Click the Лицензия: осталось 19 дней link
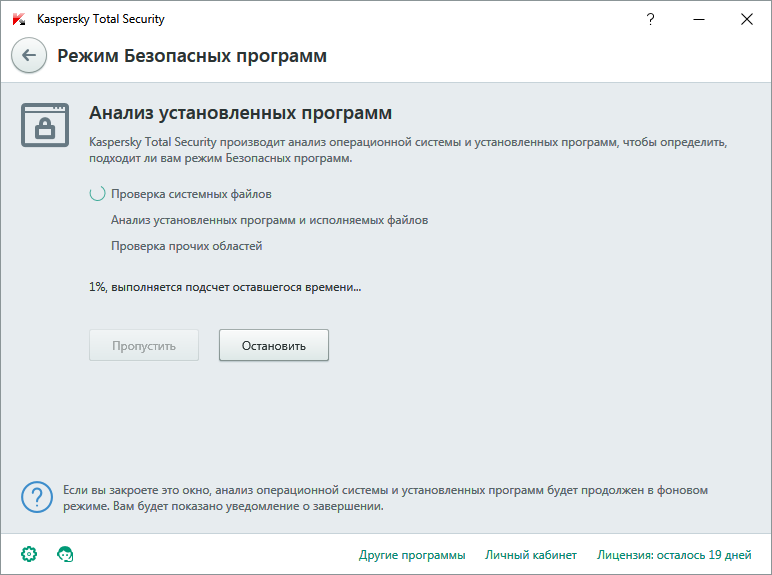This screenshot has width=772, height=575. pos(674,555)
